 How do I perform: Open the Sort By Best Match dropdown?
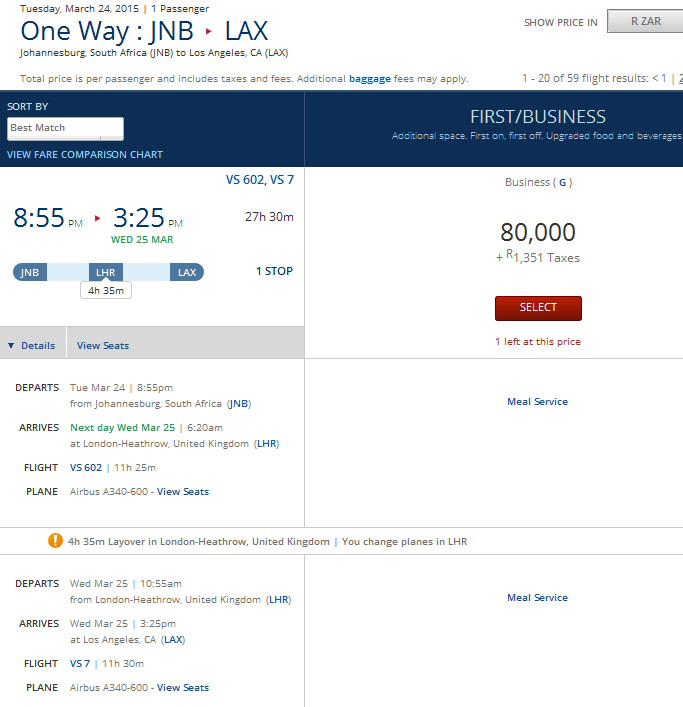(x=66, y=128)
